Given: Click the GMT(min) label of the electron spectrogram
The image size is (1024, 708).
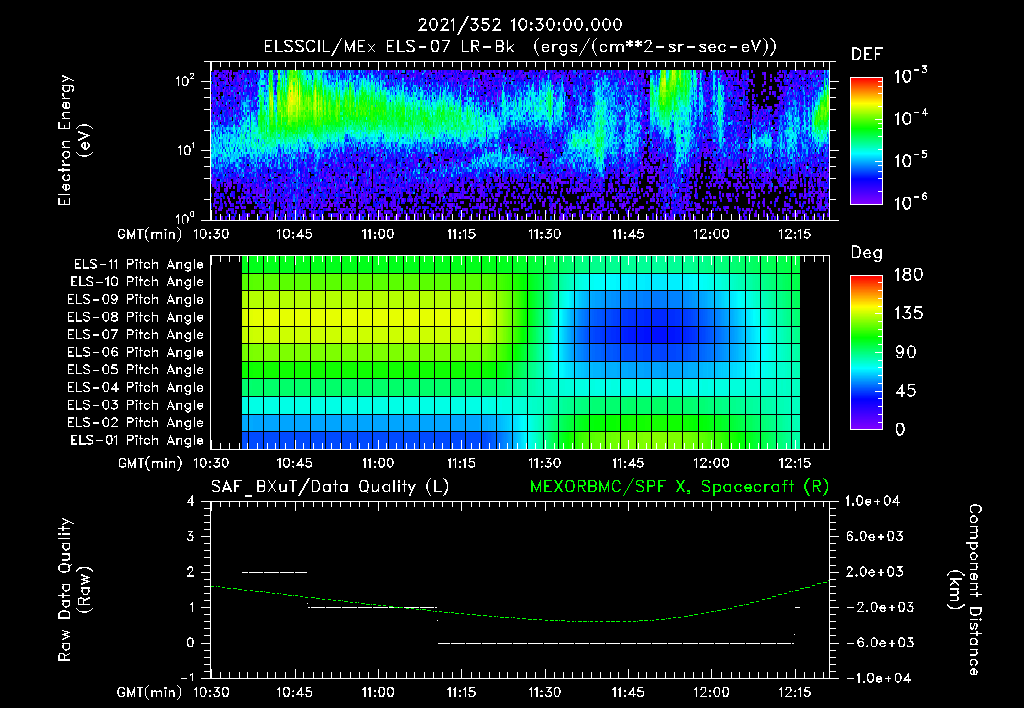Looking at the screenshot, I should tap(149, 235).
